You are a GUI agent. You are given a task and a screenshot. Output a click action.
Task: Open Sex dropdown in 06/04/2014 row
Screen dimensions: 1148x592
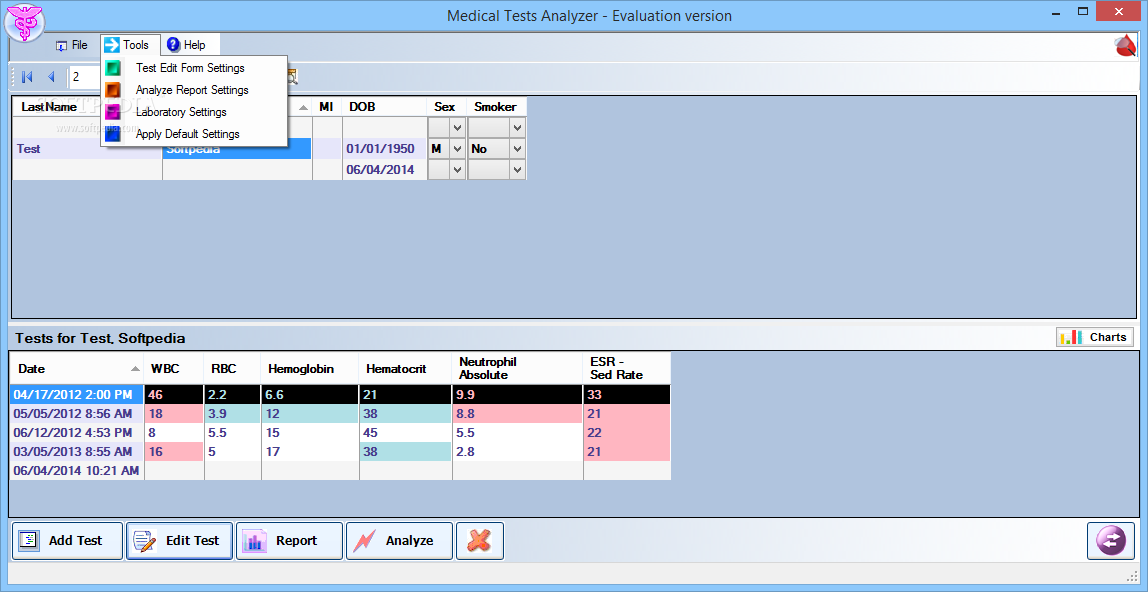tap(458, 170)
